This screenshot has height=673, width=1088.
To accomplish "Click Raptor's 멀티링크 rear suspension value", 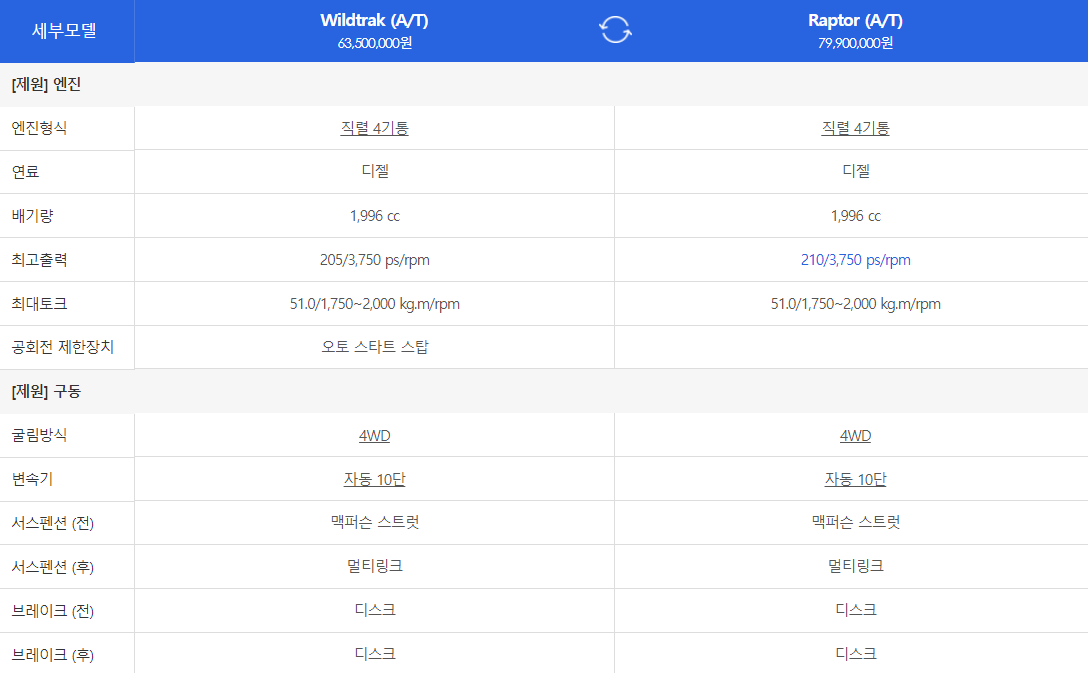I will coord(856,566).
